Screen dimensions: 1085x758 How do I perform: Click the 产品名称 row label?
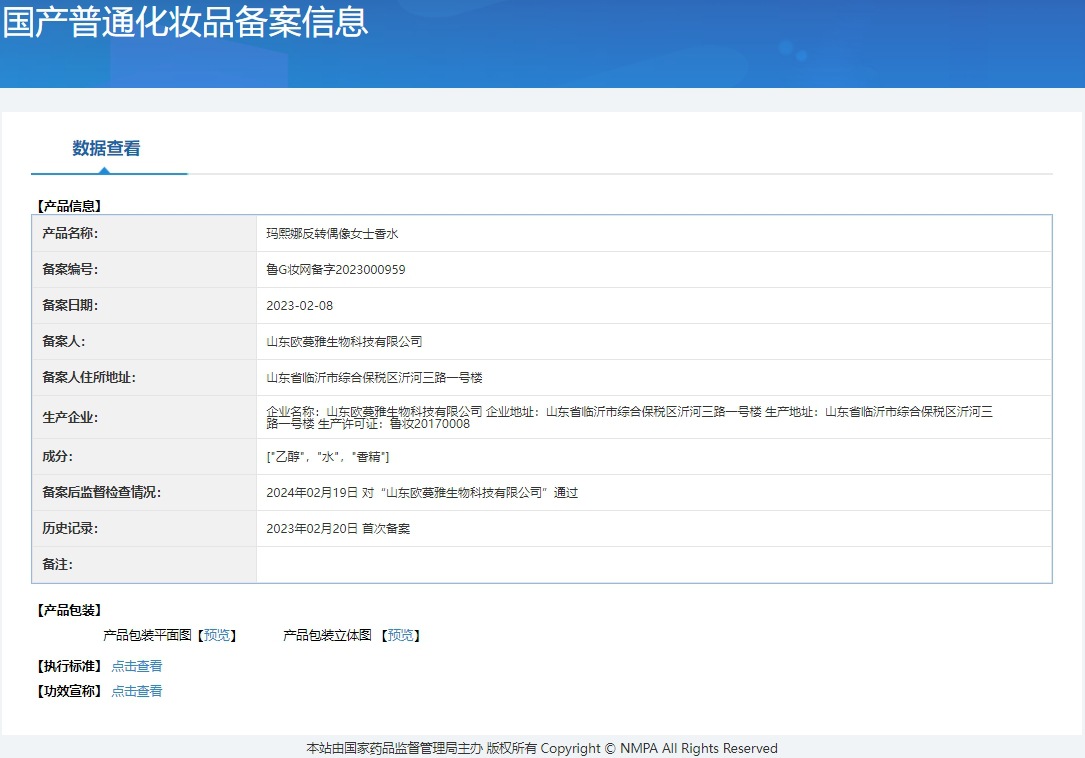point(70,233)
